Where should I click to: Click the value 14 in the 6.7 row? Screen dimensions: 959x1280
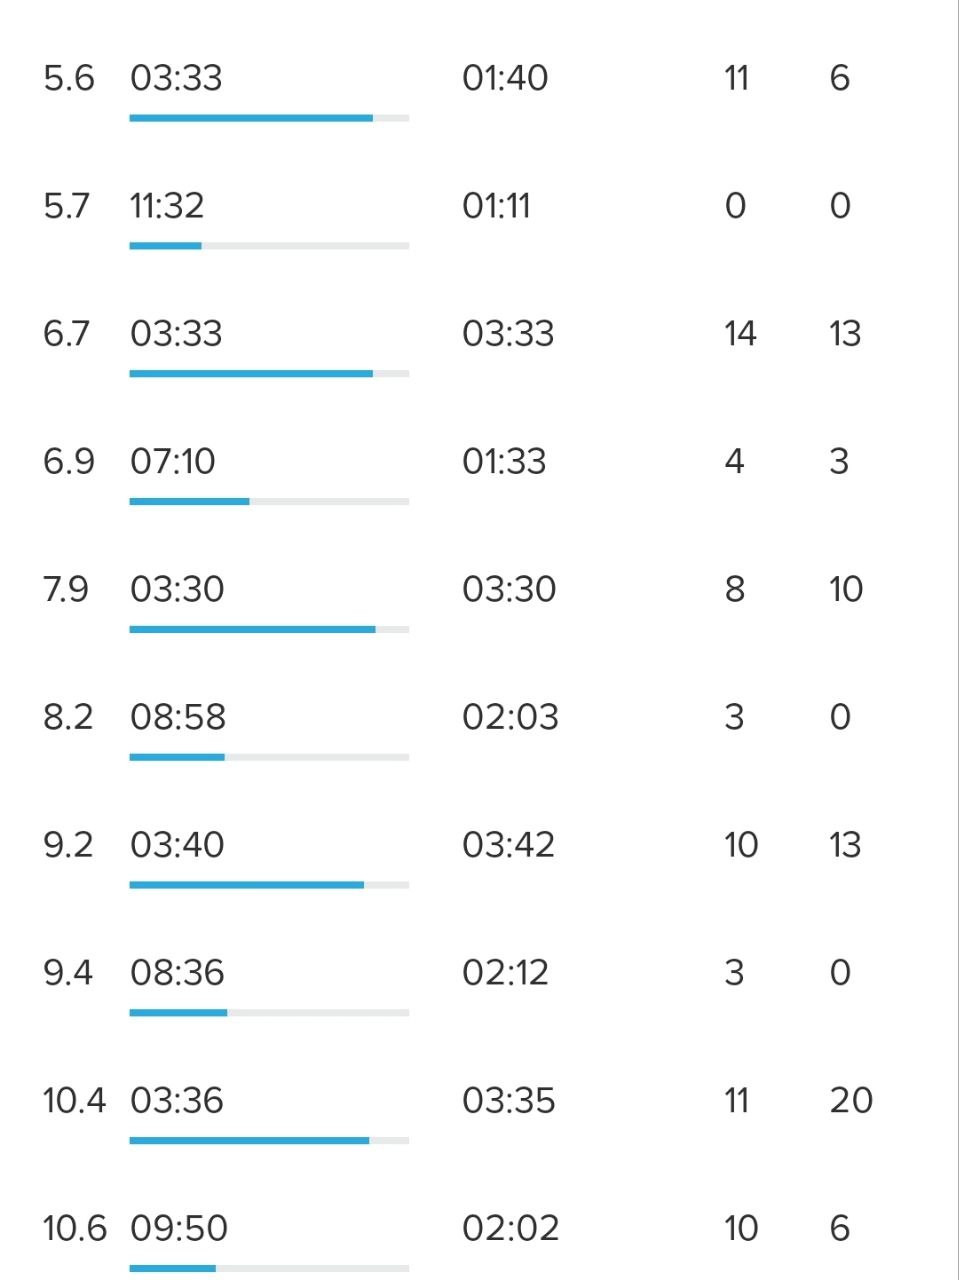pos(740,334)
